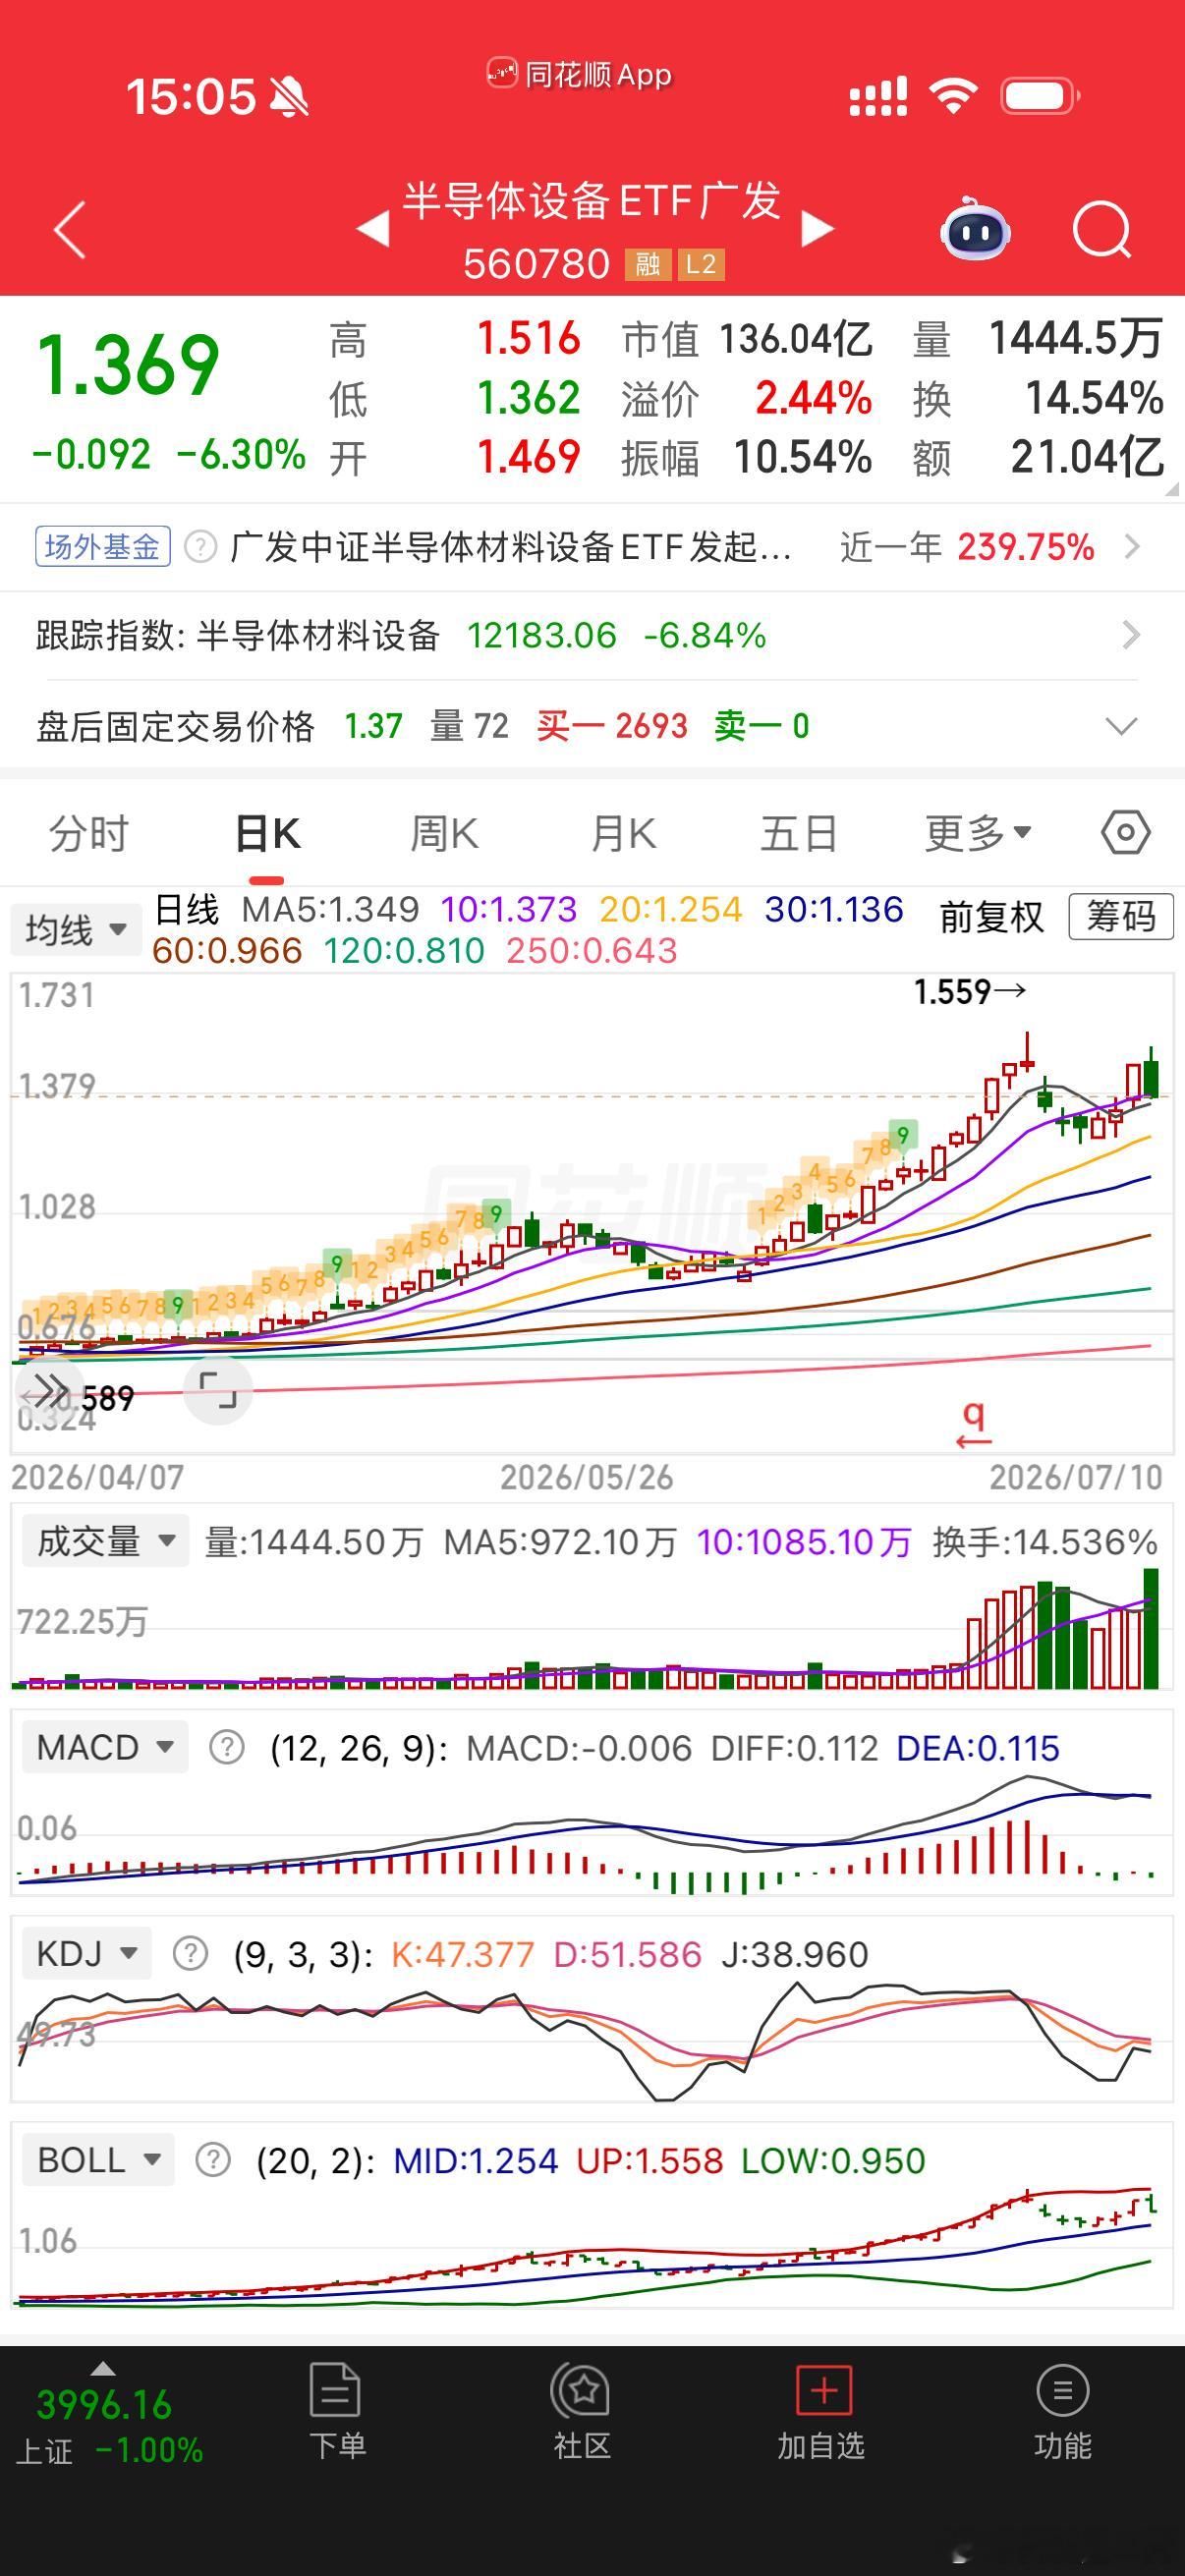The height and width of the screenshot is (2576, 1185).
Task: Open the MACD help question mark
Action: pos(227,1747)
